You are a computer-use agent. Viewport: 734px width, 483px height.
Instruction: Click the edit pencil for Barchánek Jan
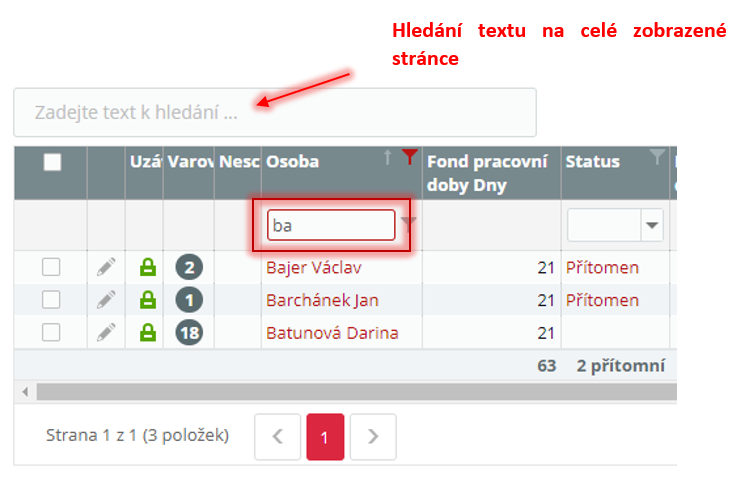pos(106,300)
